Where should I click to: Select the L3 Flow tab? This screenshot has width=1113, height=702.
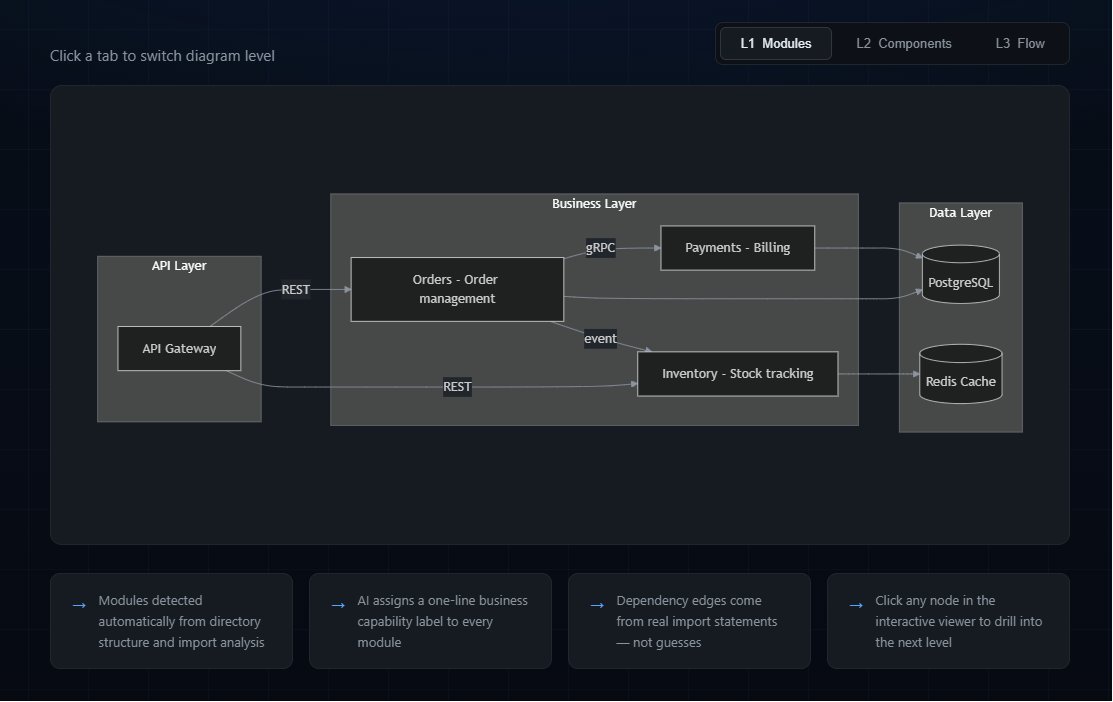(1019, 43)
